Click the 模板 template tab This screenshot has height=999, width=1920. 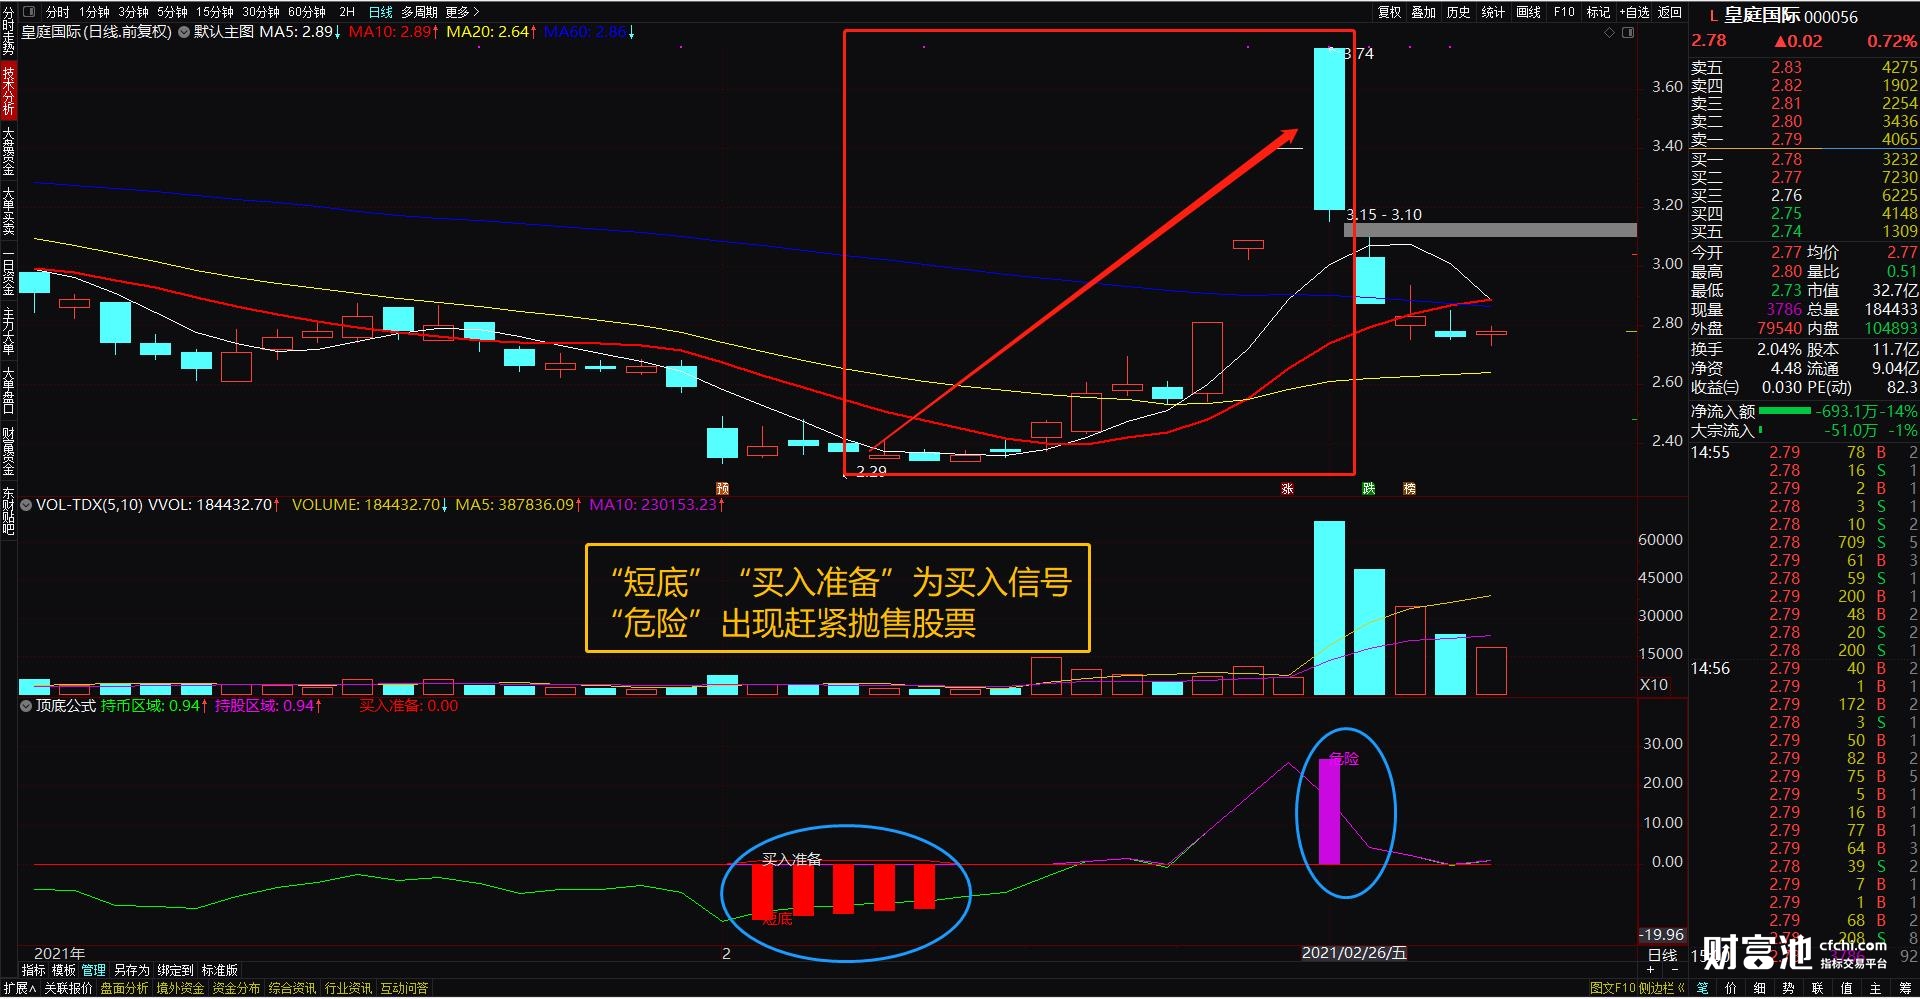click(63, 971)
